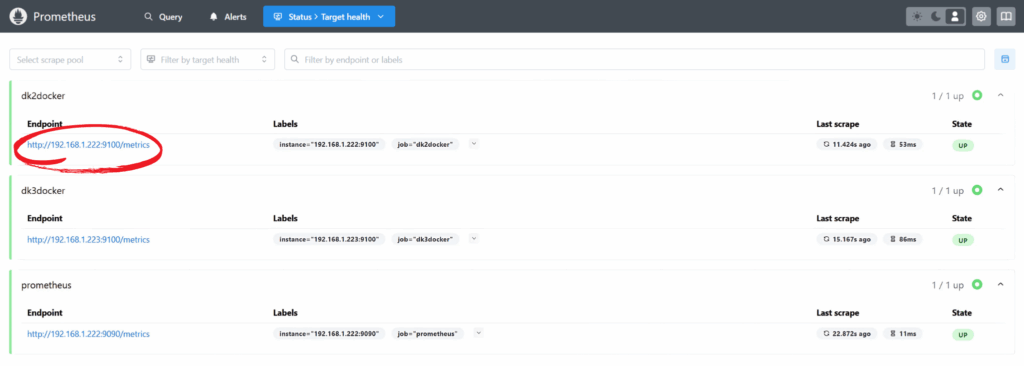1024x366 pixels.
Task: Click the 1 / 1 up count for dk2docker
Action: [x=948, y=97]
